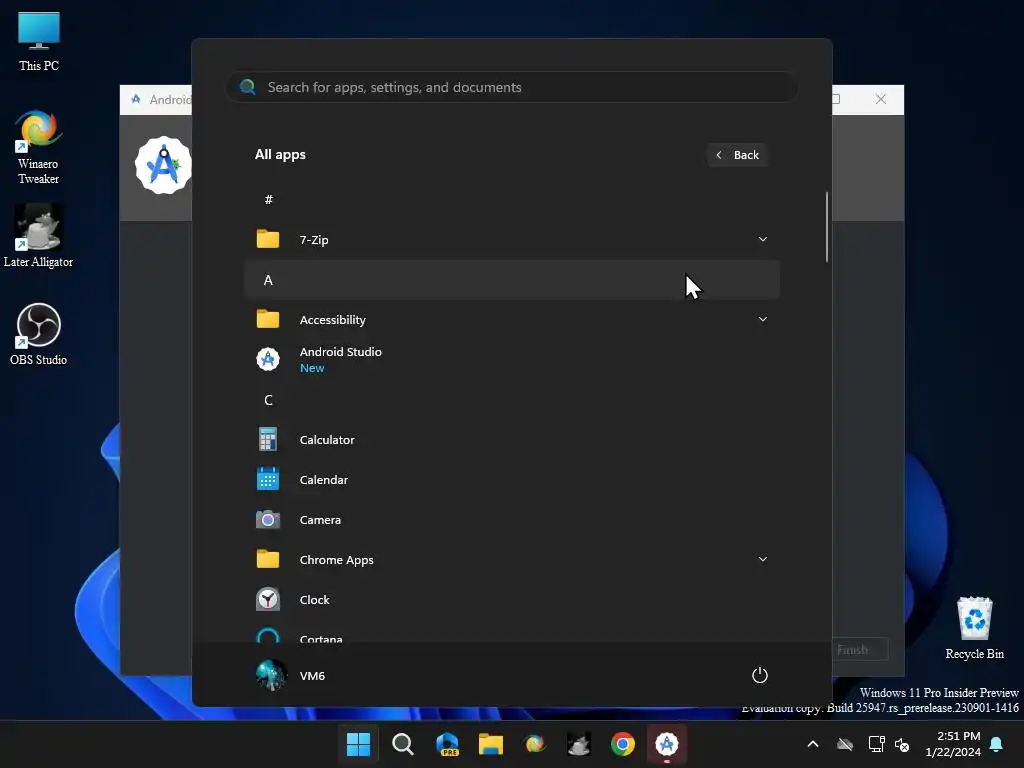Select the Recycle Bin desktop icon
Viewport: 1024px width, 768px height.
click(x=974, y=628)
